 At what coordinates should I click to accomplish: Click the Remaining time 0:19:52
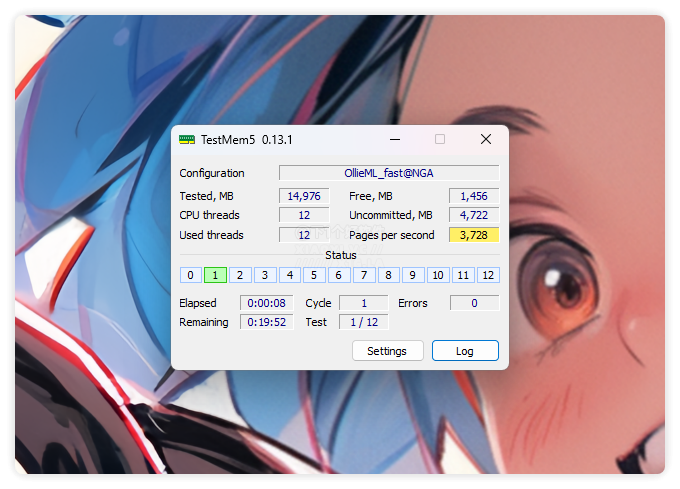(267, 322)
